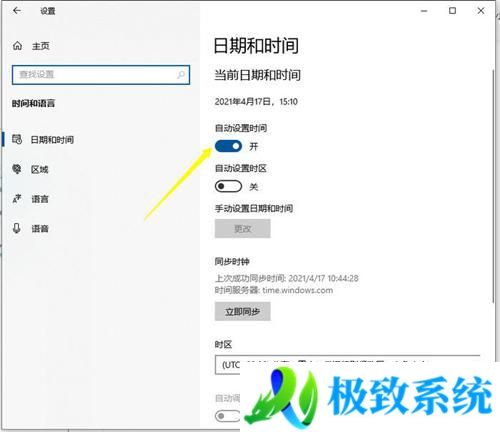
Task: Toggle the partially hidden bottom switch
Action: [x=227, y=416]
